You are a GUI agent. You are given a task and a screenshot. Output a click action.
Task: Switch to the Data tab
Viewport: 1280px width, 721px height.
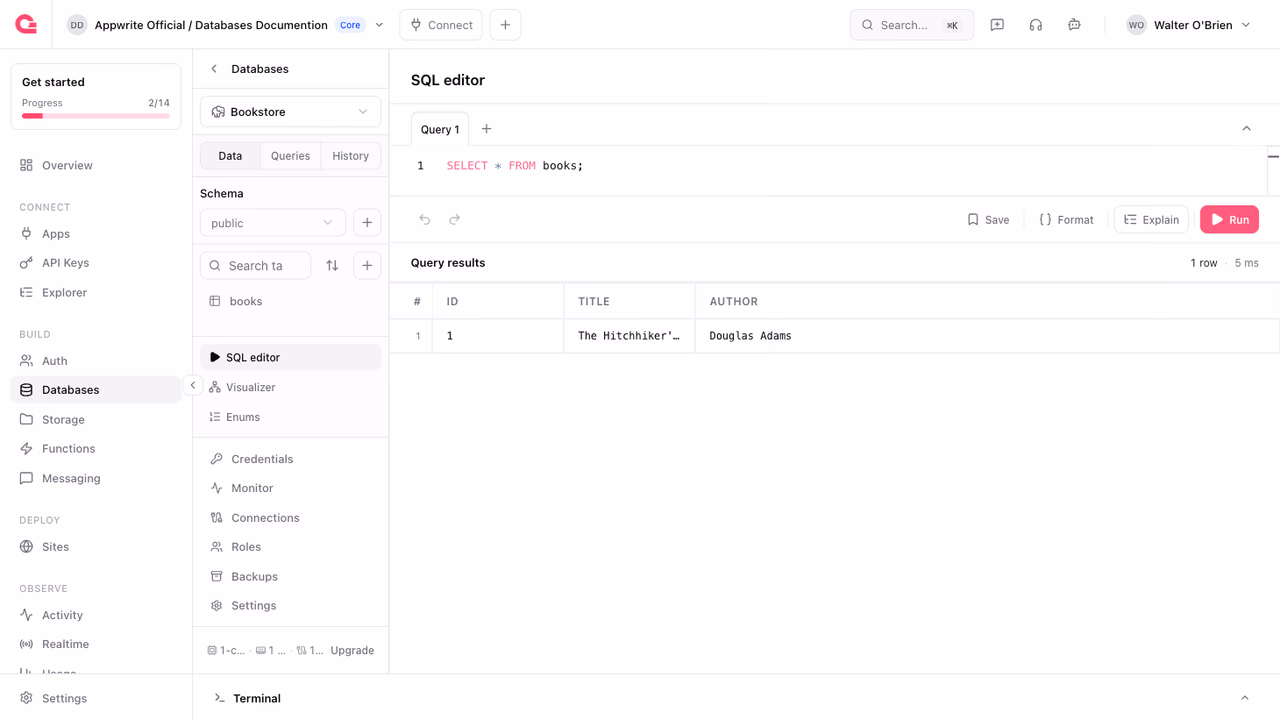coord(230,156)
